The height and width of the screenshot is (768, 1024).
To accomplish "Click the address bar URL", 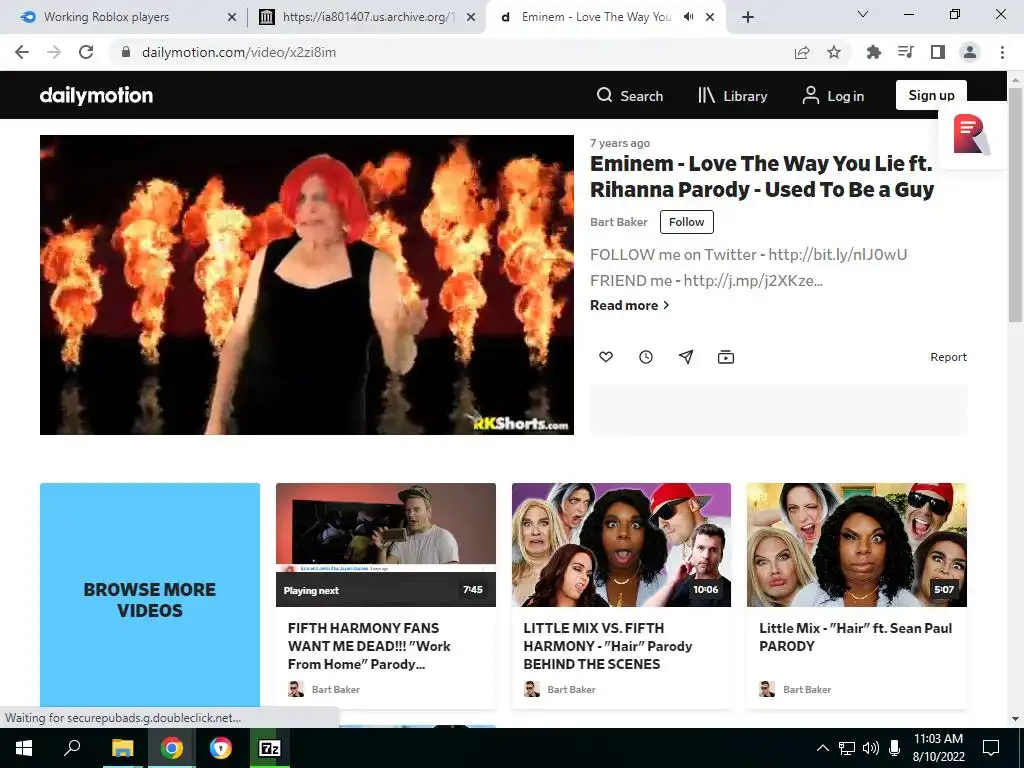I will click(x=239, y=52).
